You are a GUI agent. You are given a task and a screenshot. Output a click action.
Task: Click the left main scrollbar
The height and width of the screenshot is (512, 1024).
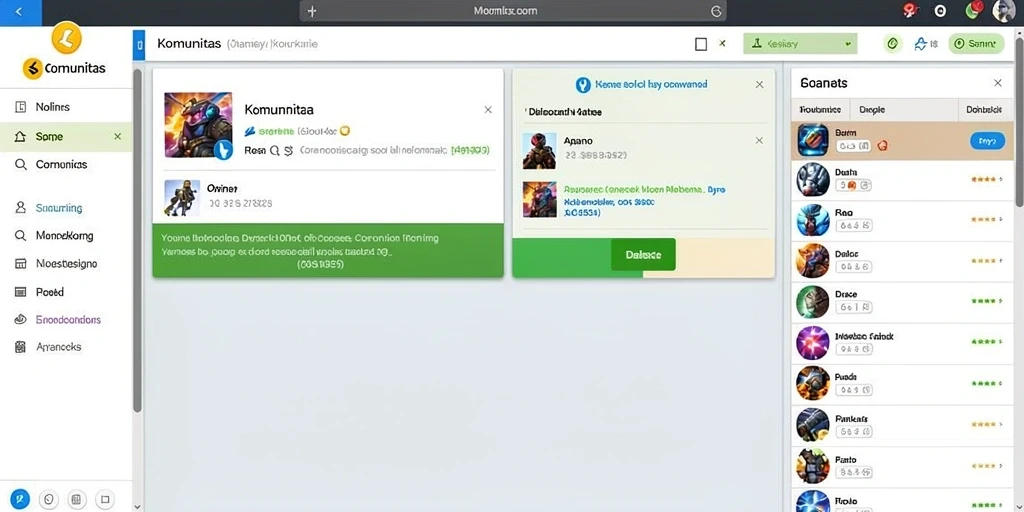pyautogui.click(x=137, y=240)
